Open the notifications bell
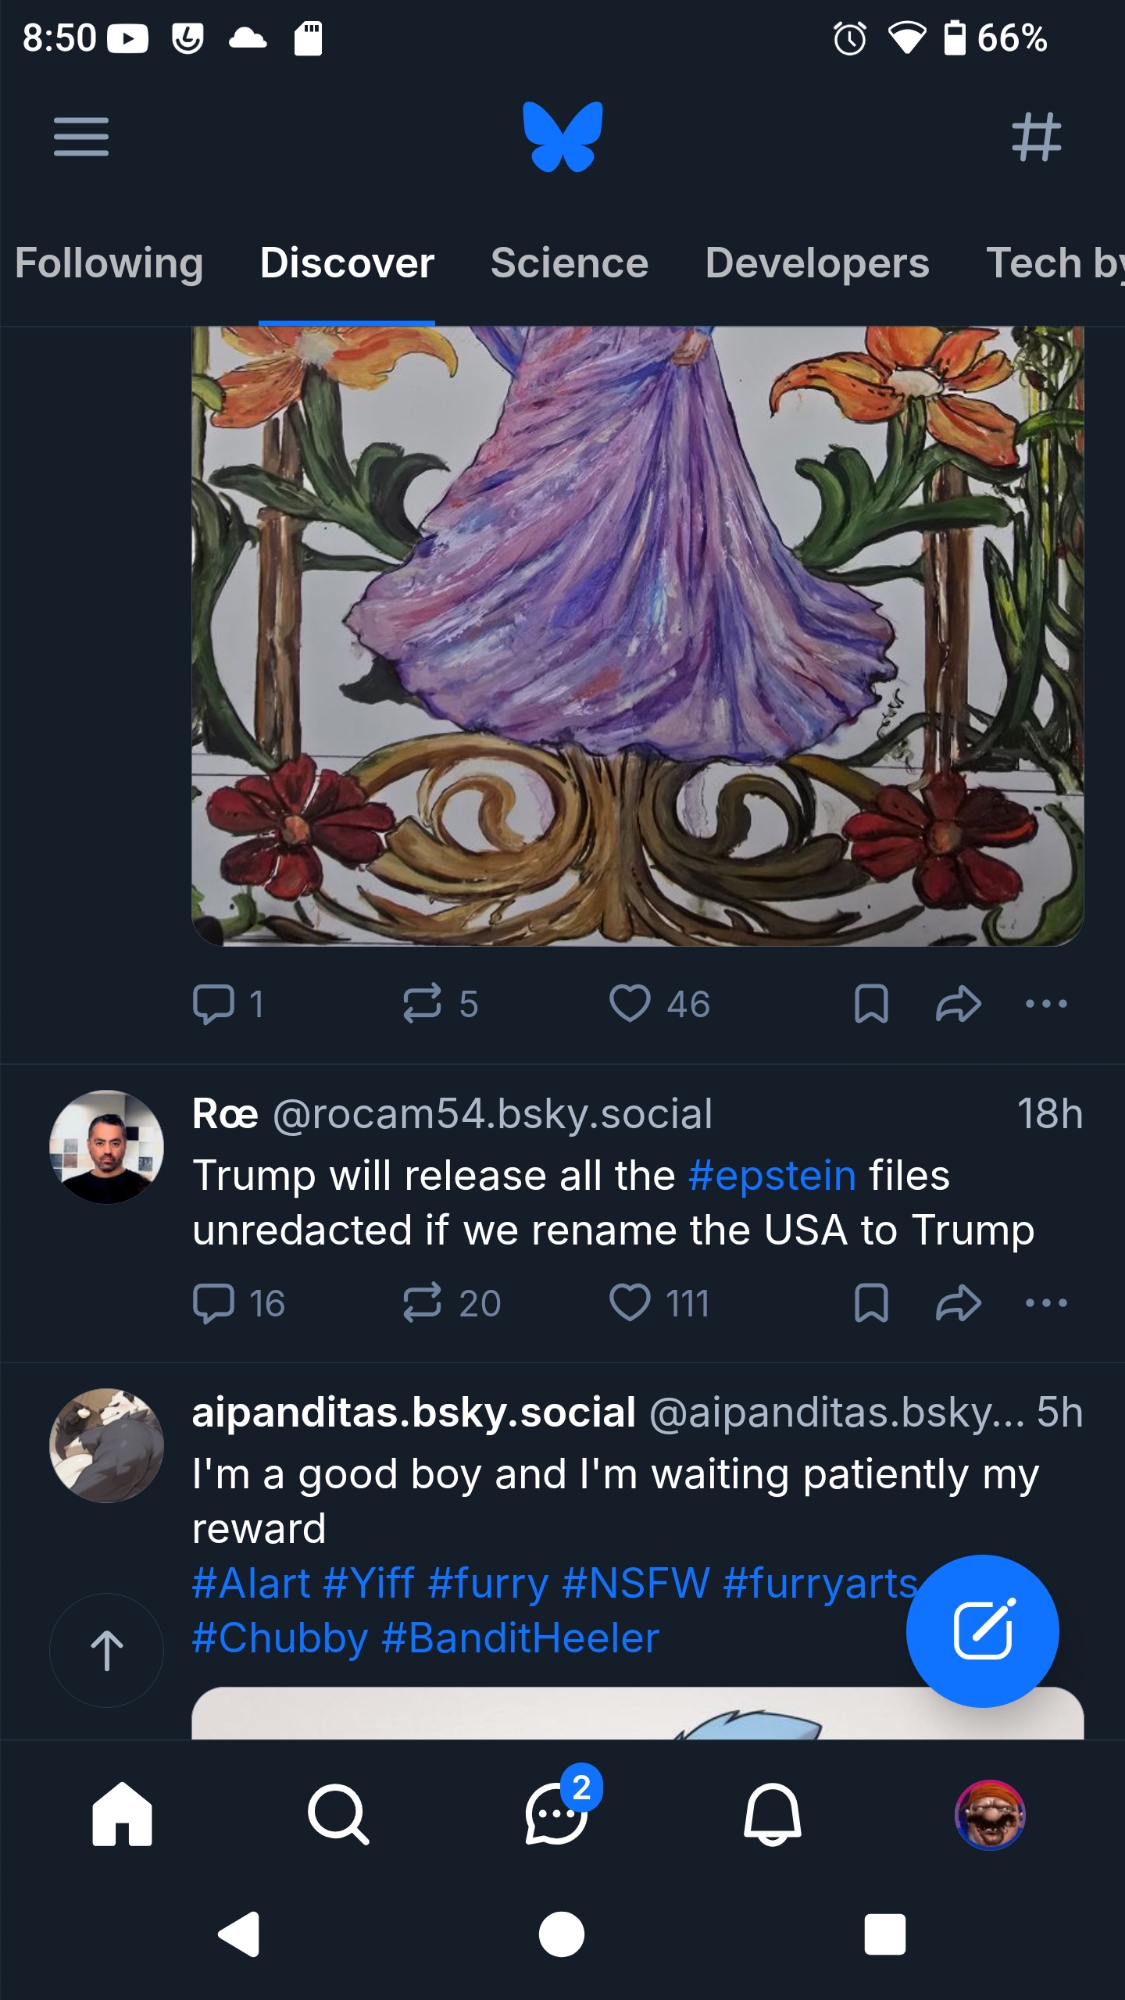The width and height of the screenshot is (1125, 2000). coord(772,1814)
